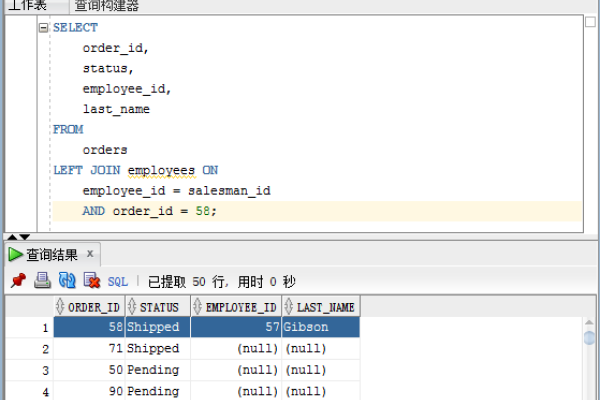Click the delete row icon

pos(92,281)
